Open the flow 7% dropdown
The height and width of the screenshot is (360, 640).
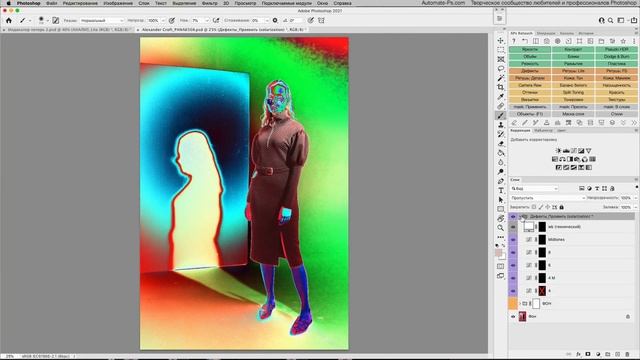coord(207,20)
